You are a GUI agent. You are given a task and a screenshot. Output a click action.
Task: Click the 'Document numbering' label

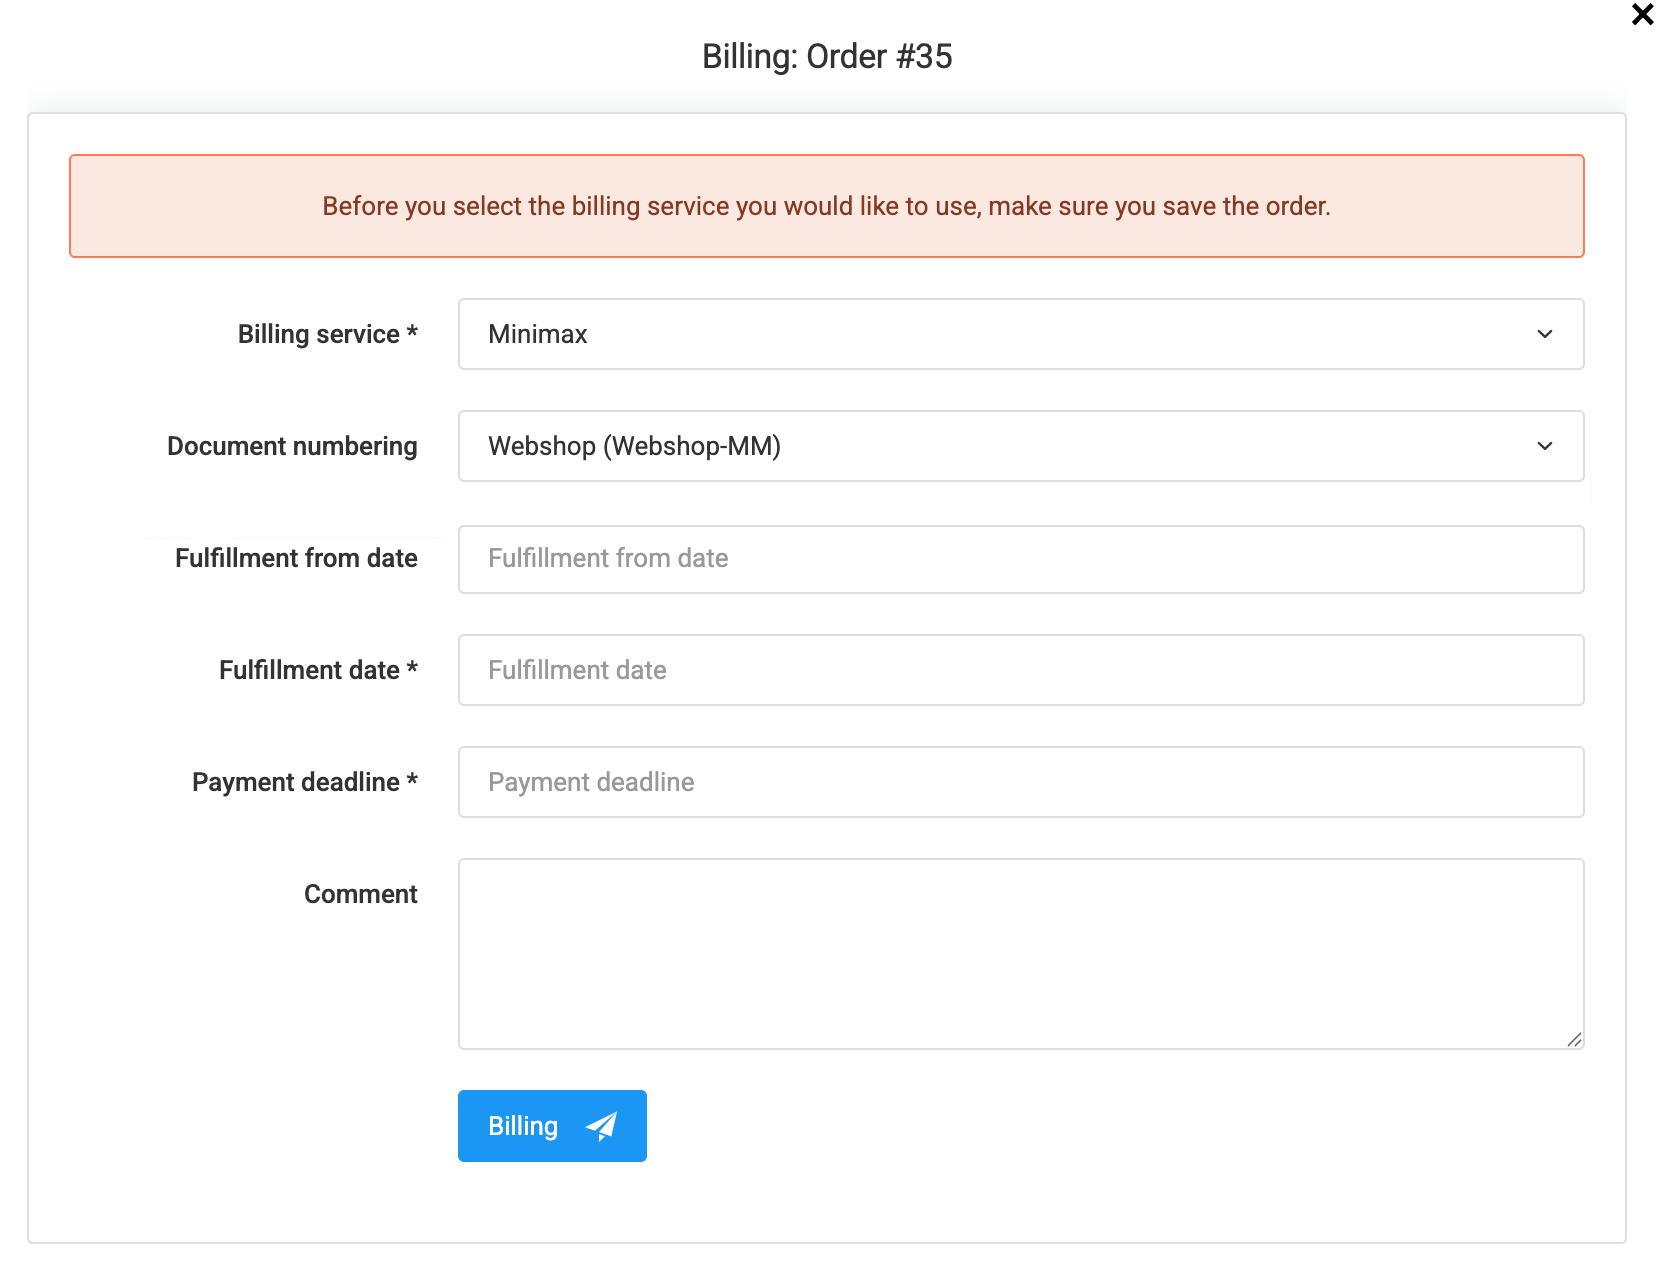(x=292, y=446)
